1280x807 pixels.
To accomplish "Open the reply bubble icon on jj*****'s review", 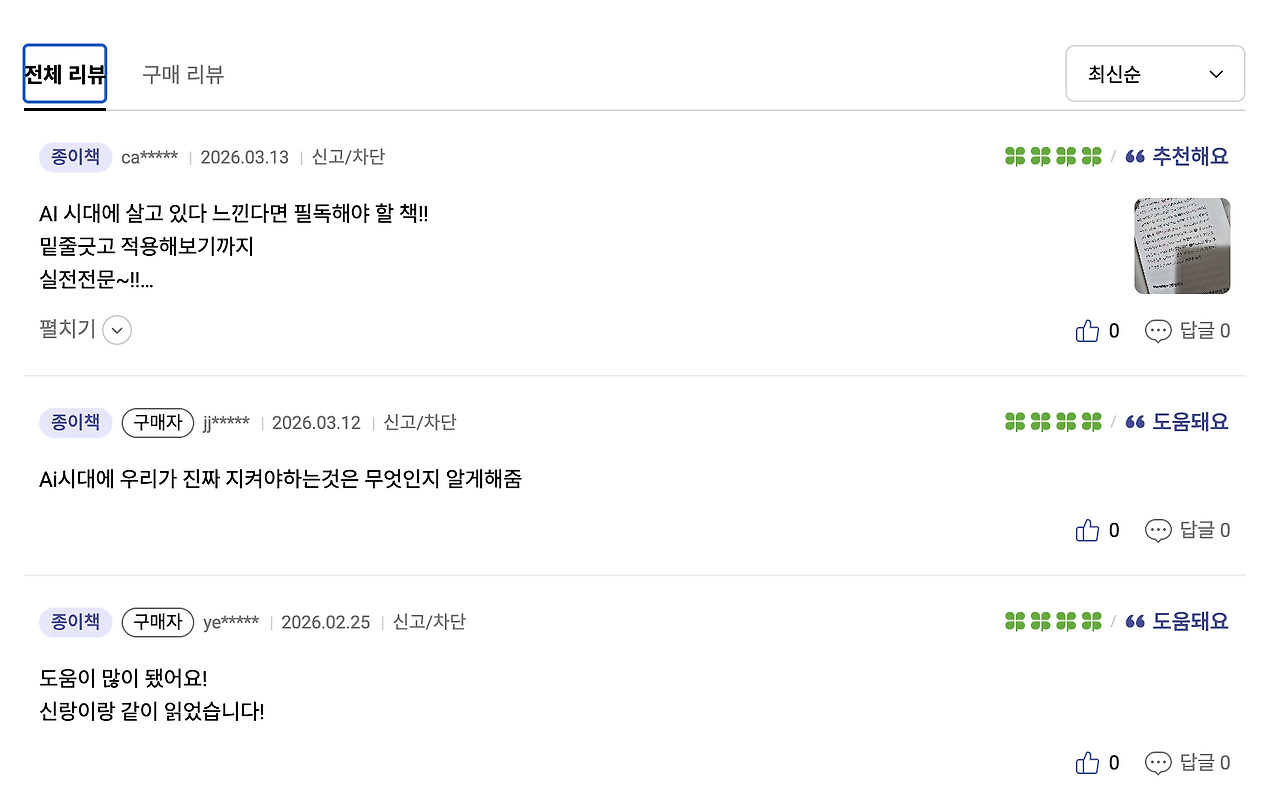I will pyautogui.click(x=1159, y=530).
